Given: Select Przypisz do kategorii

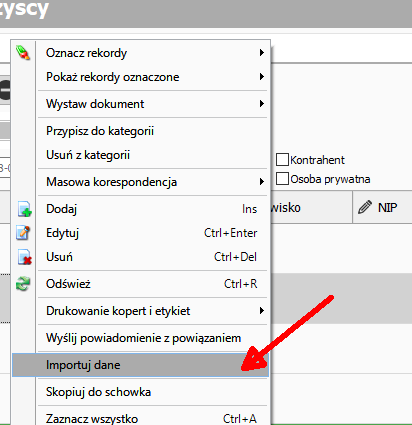Looking at the screenshot, I should (x=140, y=131).
